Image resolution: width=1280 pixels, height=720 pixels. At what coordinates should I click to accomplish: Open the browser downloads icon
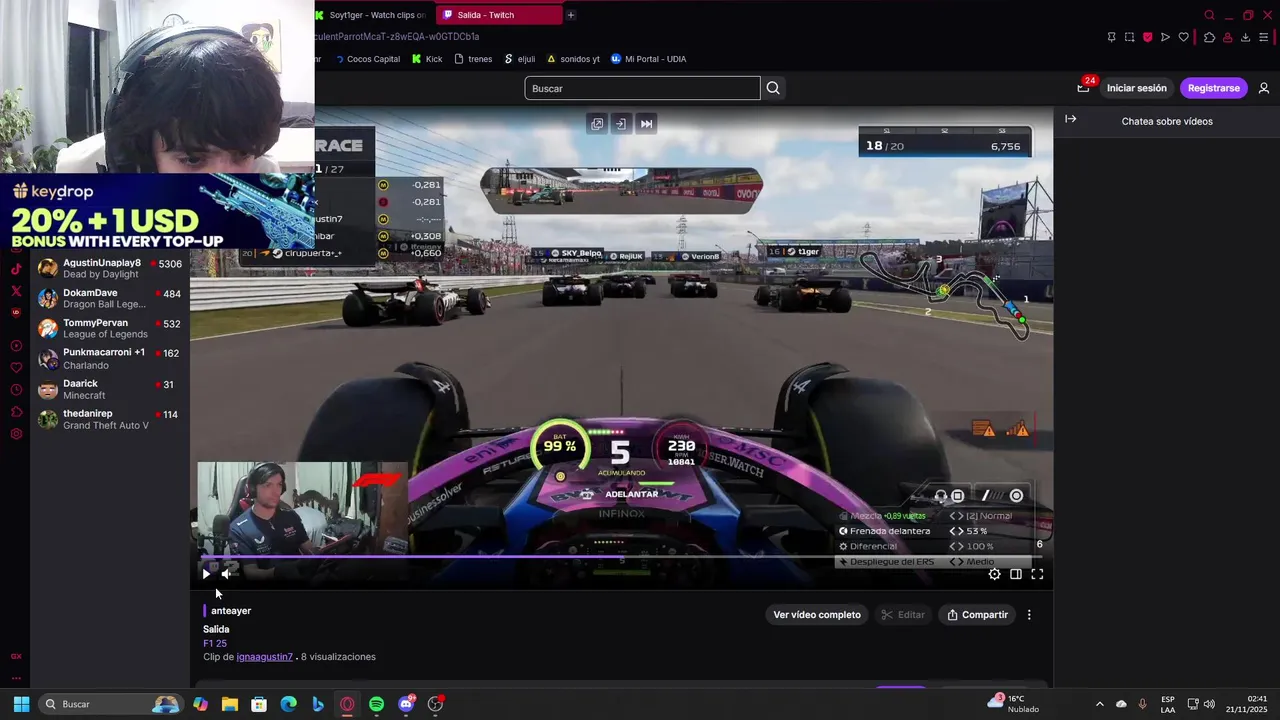(x=1245, y=37)
